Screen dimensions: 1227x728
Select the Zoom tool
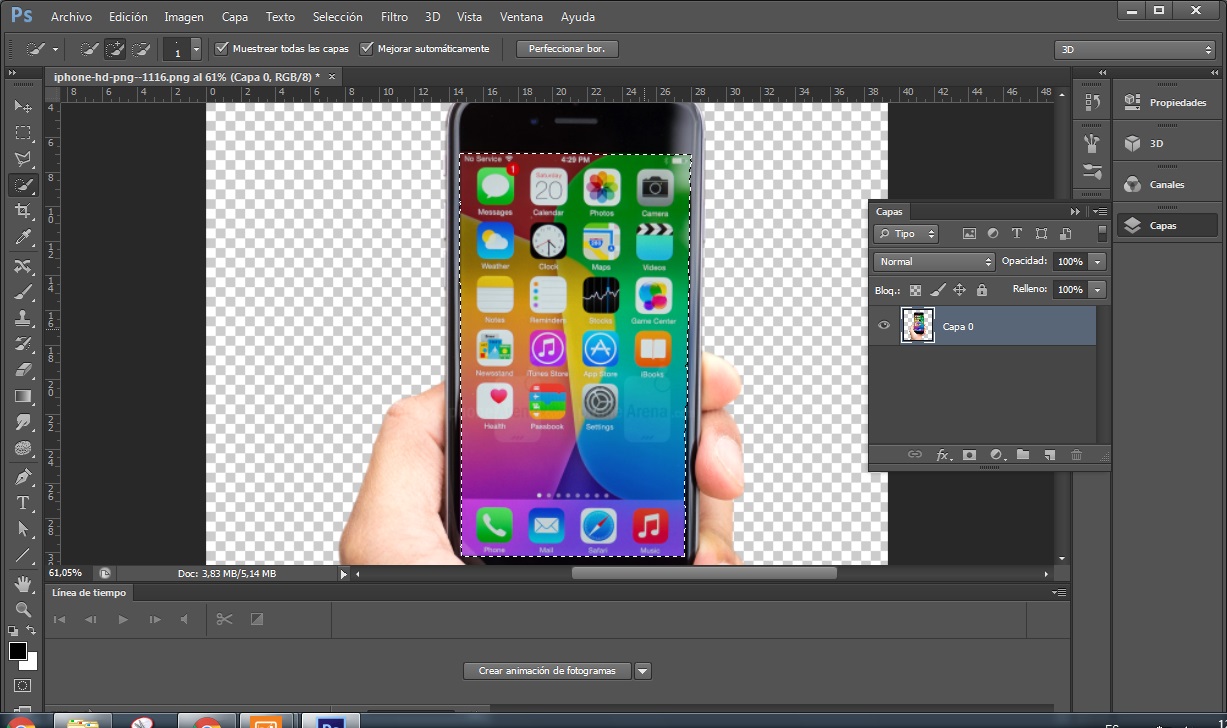tap(23, 609)
